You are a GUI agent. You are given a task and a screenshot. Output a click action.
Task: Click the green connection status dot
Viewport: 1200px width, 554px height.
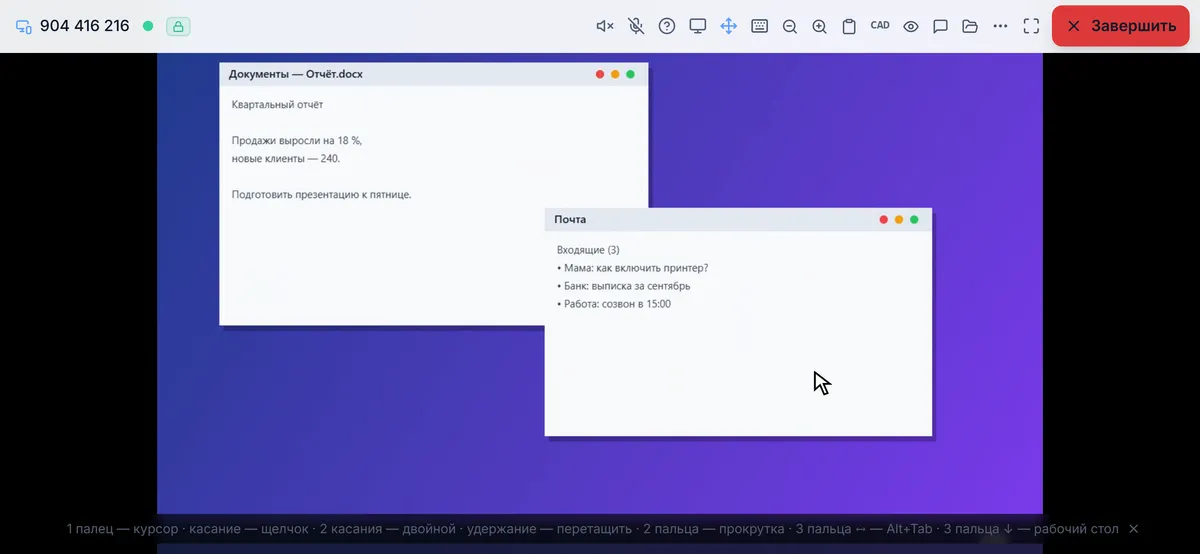[148, 26]
